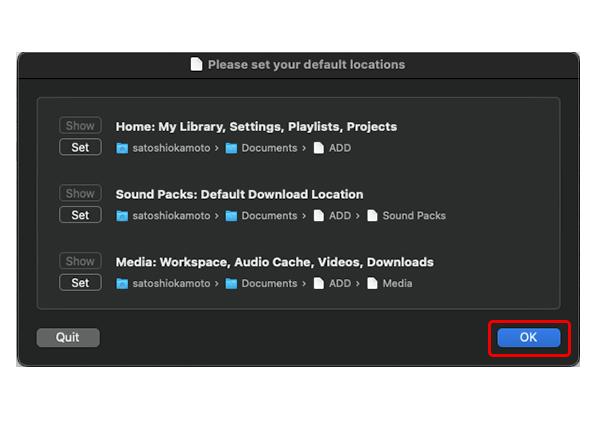Viewport: 600px width, 429px height.
Task: Click 'Please set your default locations' title
Action: tap(307, 65)
